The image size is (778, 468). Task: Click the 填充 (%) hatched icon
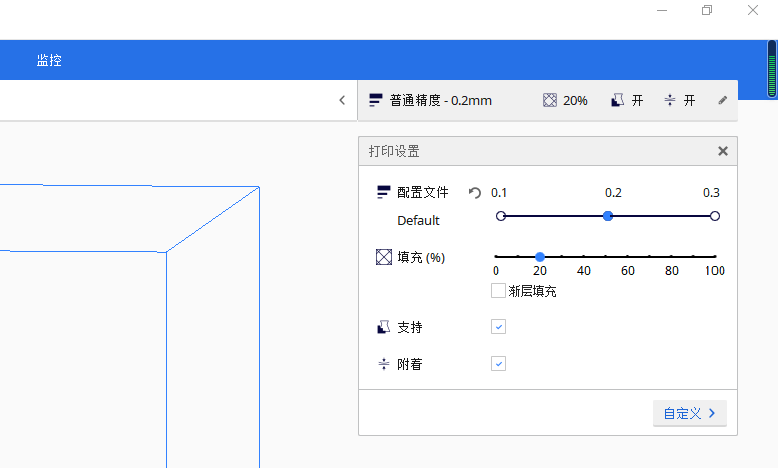pos(383,257)
